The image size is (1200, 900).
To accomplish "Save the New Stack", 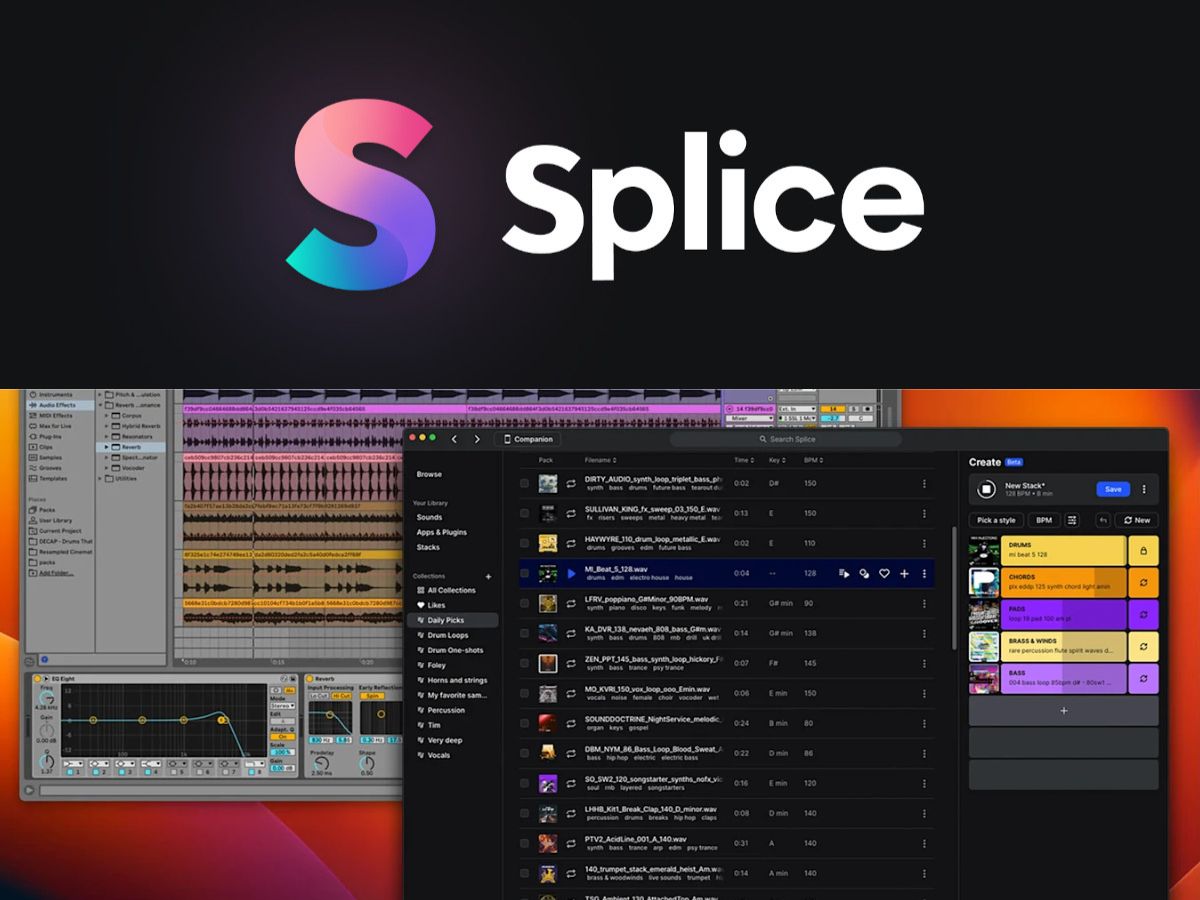I will [x=1113, y=489].
